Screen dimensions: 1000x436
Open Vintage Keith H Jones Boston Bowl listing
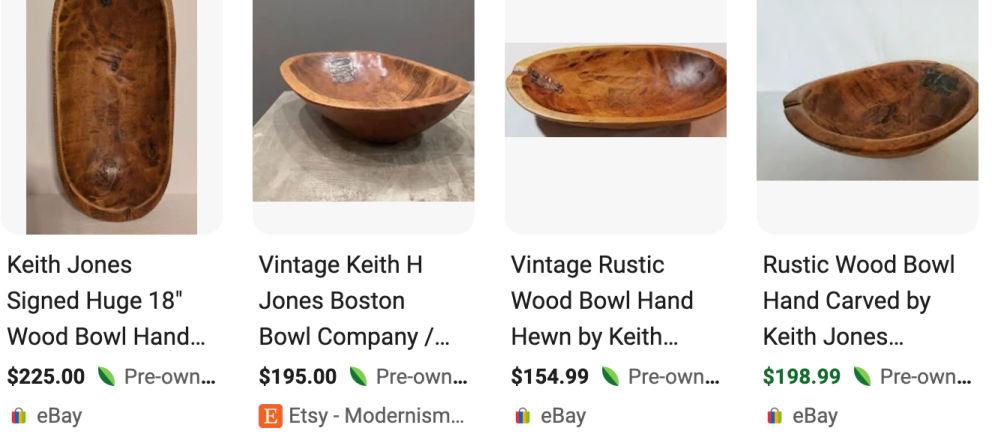pos(340,300)
